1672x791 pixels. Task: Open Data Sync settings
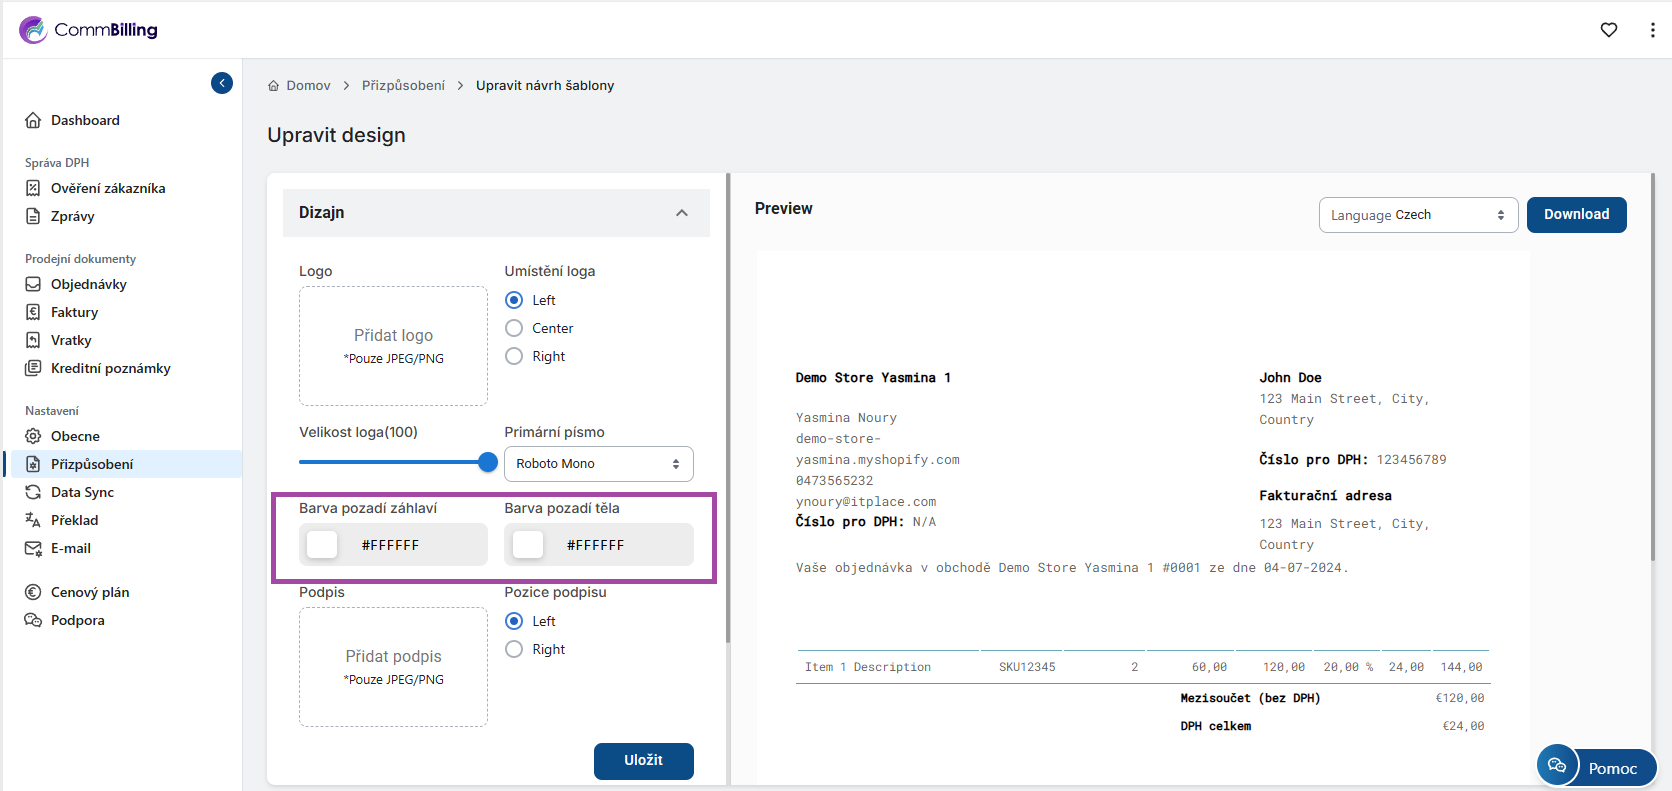(x=82, y=492)
